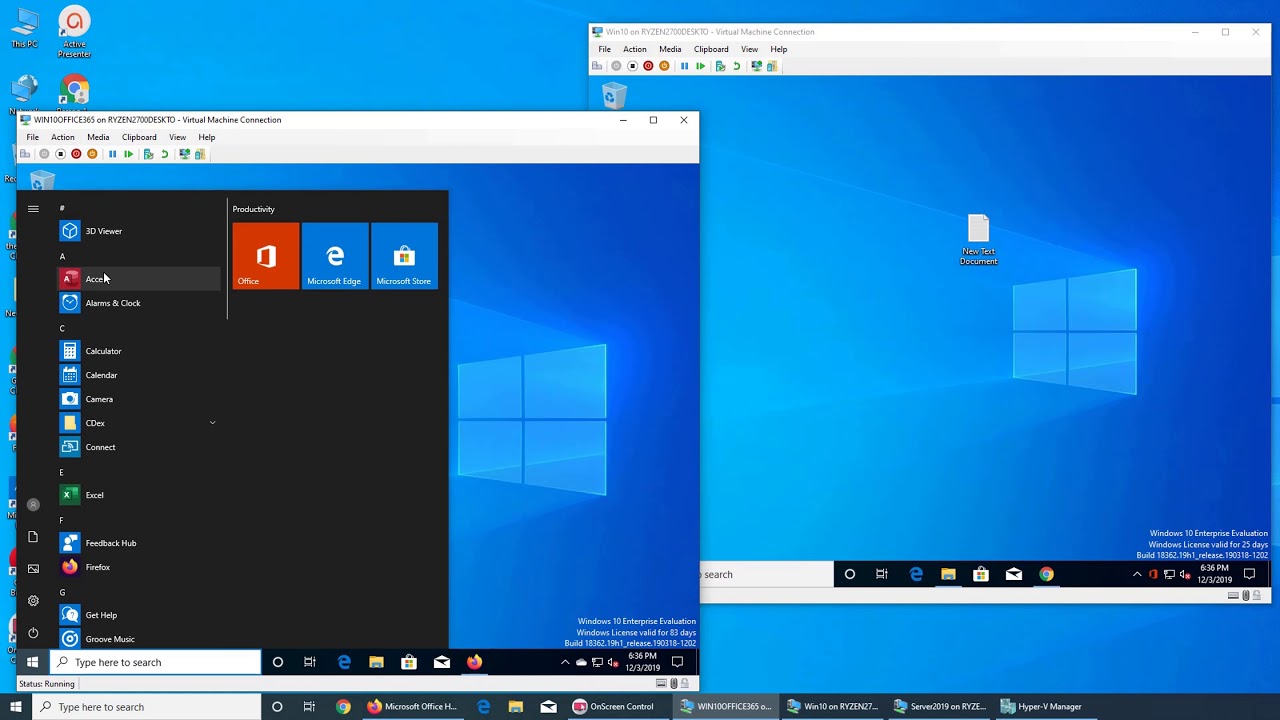Open Chrome in Win10 VM guest taskbar
Screen dimensions: 1280x720
pos(1046,574)
